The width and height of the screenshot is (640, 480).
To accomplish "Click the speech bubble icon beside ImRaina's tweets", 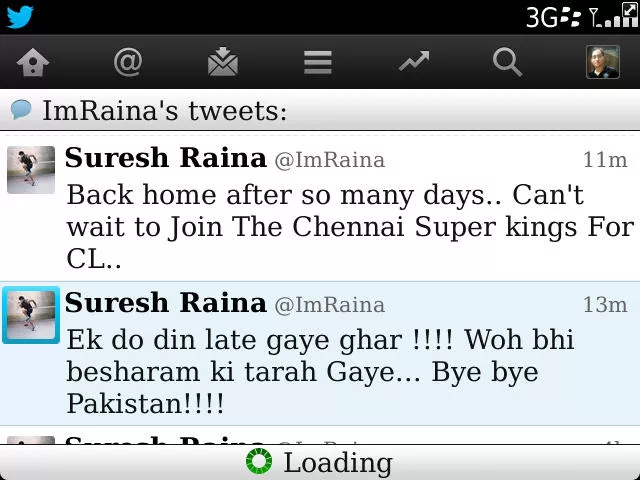I will [x=21, y=109].
